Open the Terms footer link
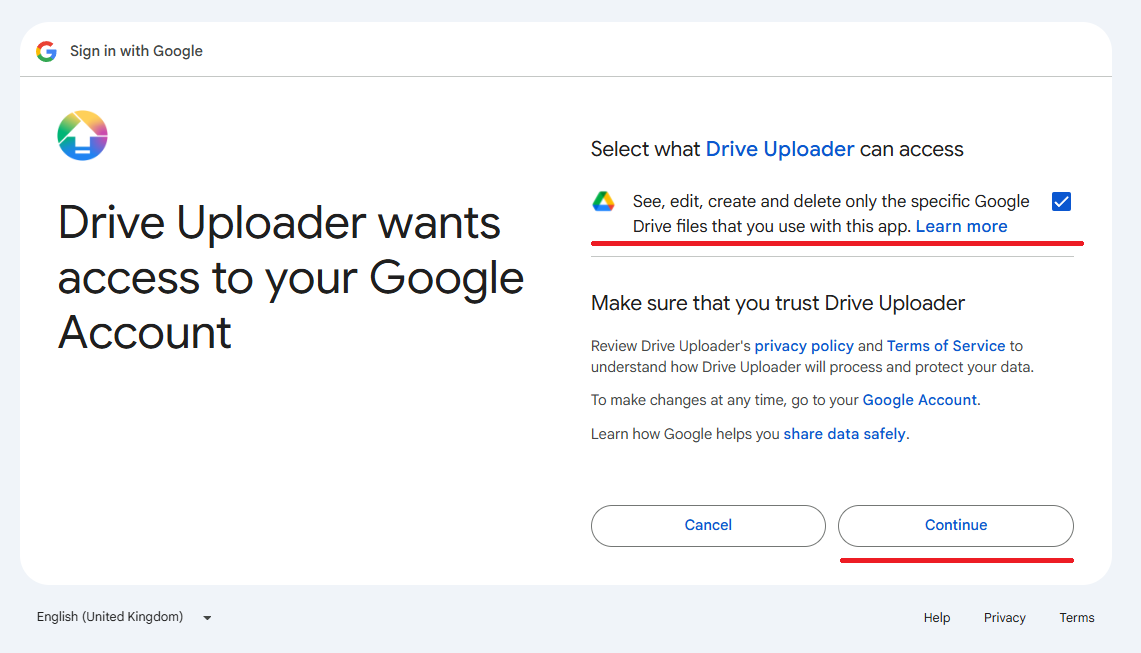1141x653 pixels. coord(1076,617)
